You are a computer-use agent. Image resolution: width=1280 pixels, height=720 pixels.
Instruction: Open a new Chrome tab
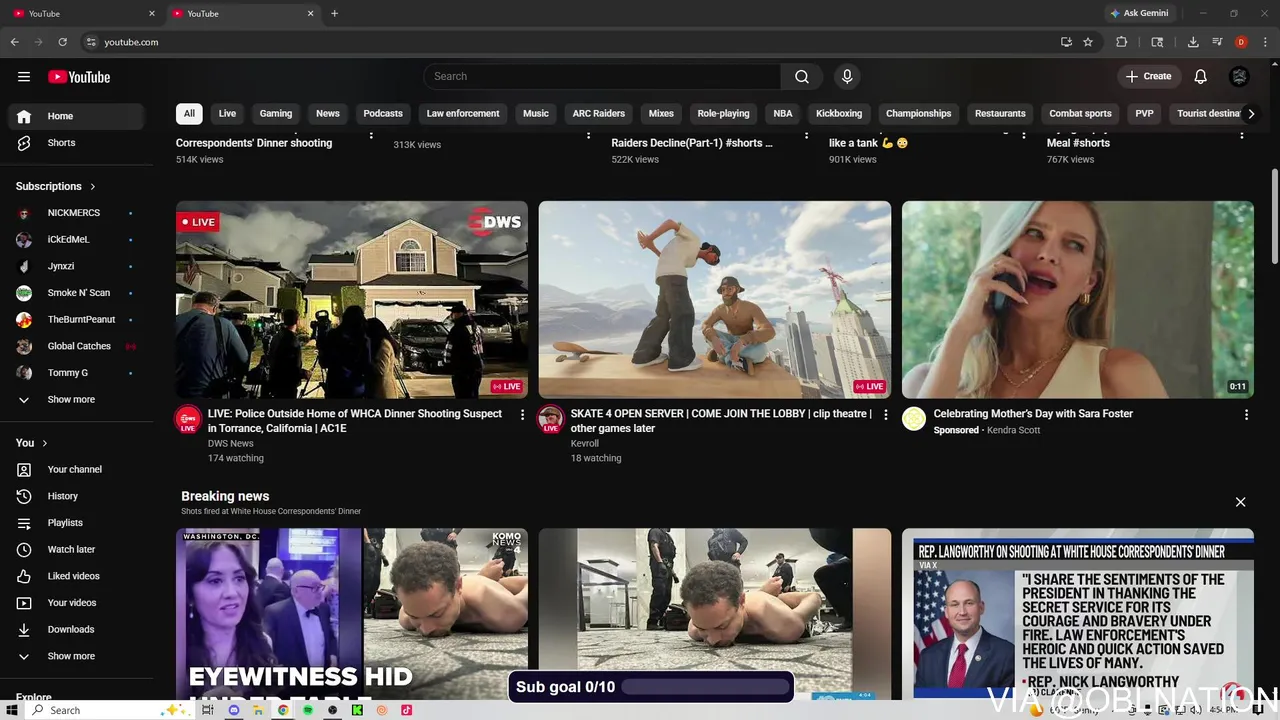point(334,13)
